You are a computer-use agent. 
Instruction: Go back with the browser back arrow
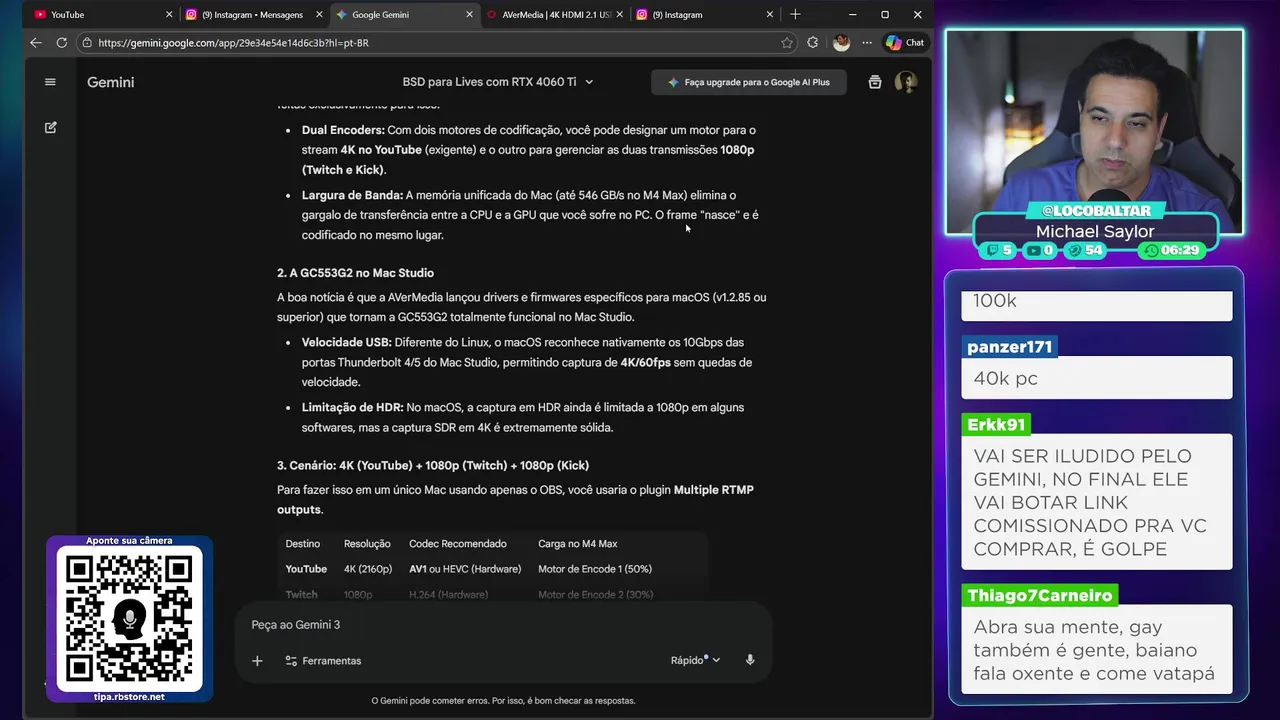pos(36,43)
